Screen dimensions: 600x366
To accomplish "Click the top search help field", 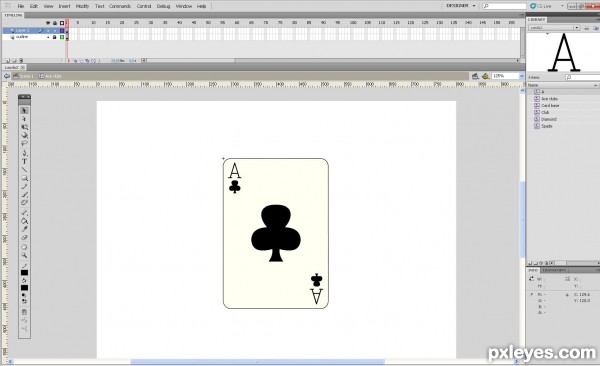I will (504, 6).
